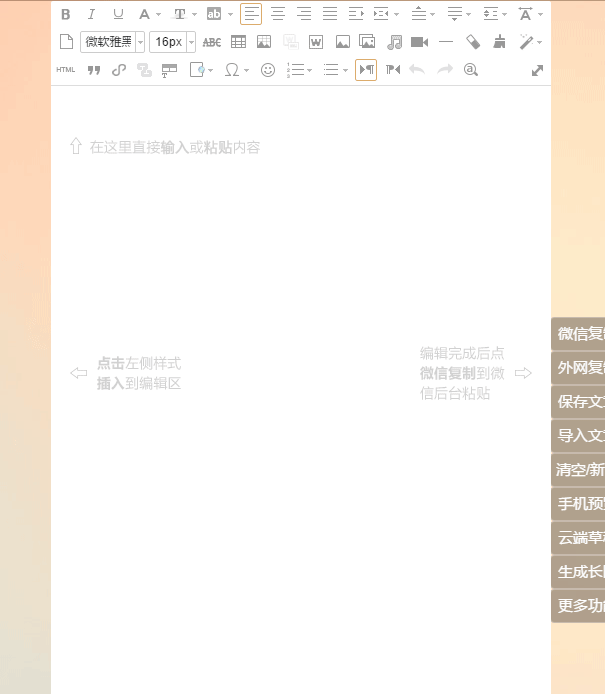The height and width of the screenshot is (694, 605).
Task: Insert a video
Action: click(420, 42)
